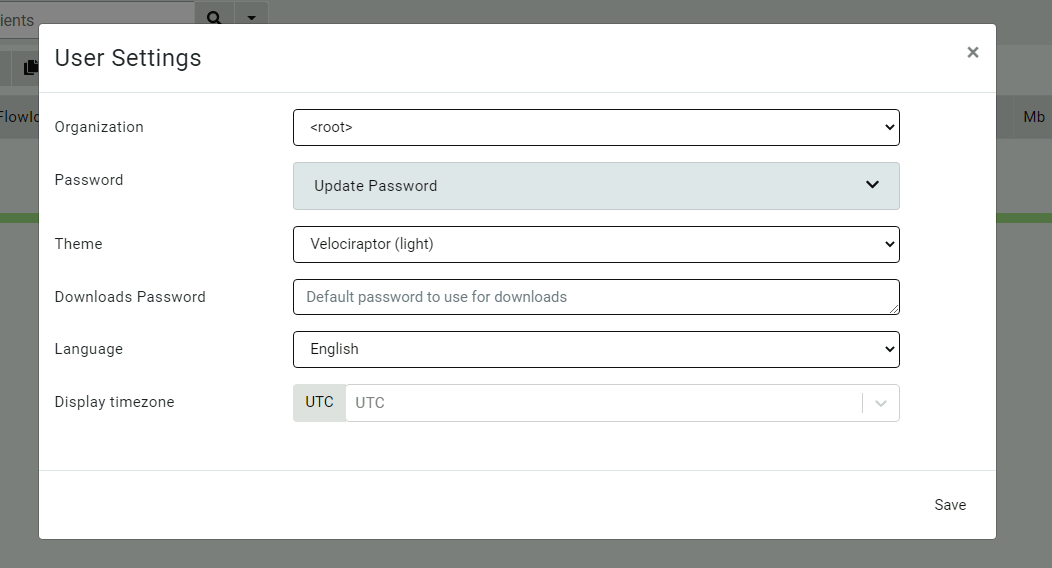This screenshot has width=1052, height=568.
Task: Focus the Downloads Password field
Action: click(596, 297)
